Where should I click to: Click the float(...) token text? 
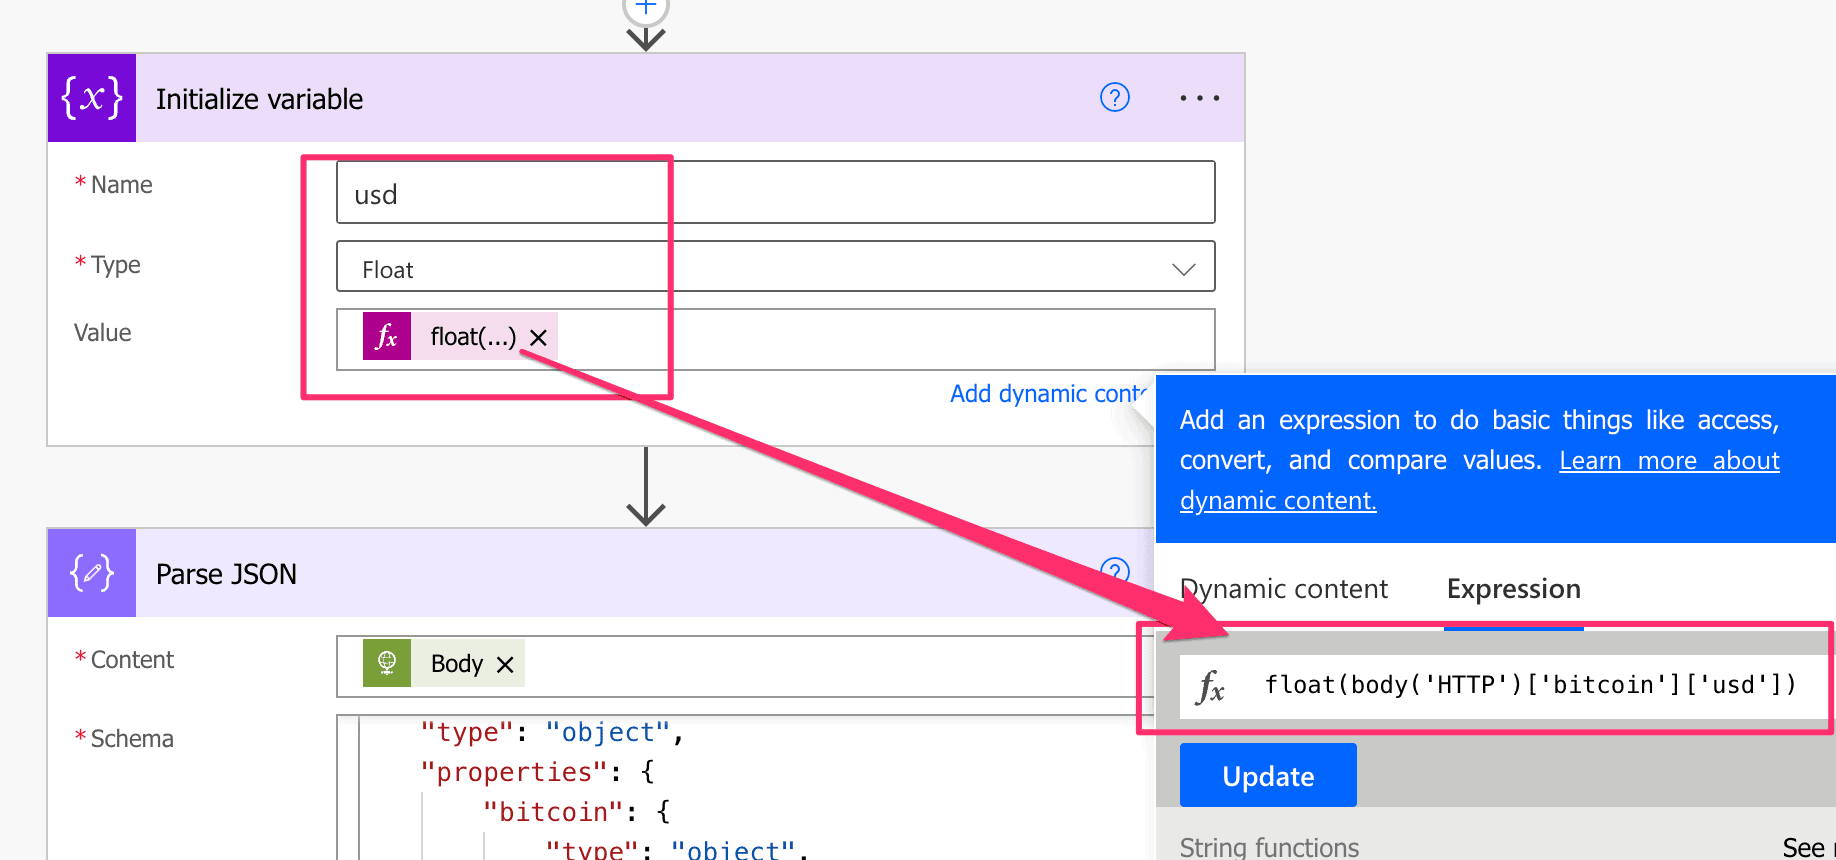473,337
